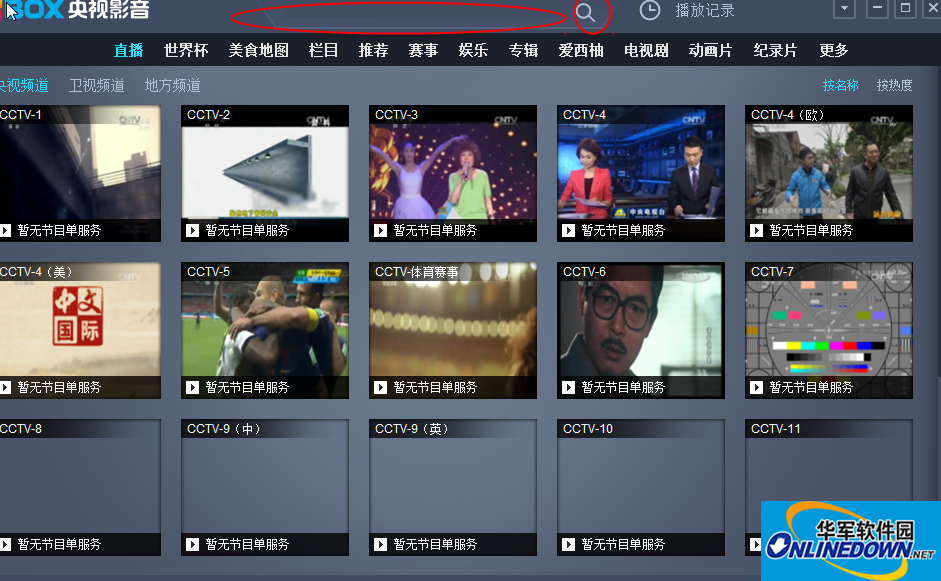Click play icon under CCTV-6
941x581 pixels.
point(568,388)
